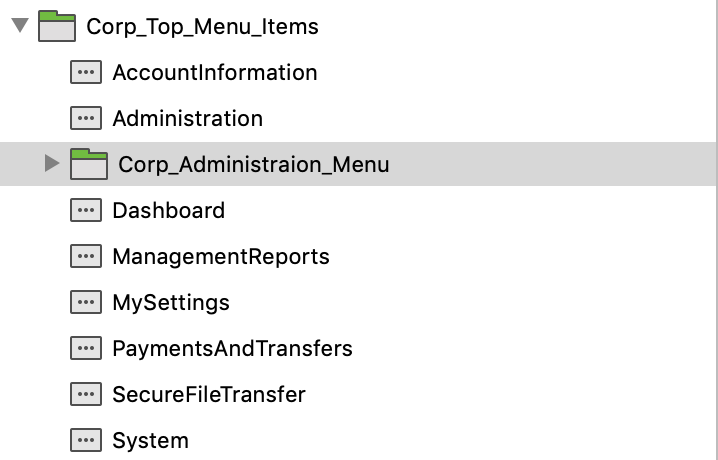Select the MySettings tree item
The image size is (718, 460).
coord(171,302)
